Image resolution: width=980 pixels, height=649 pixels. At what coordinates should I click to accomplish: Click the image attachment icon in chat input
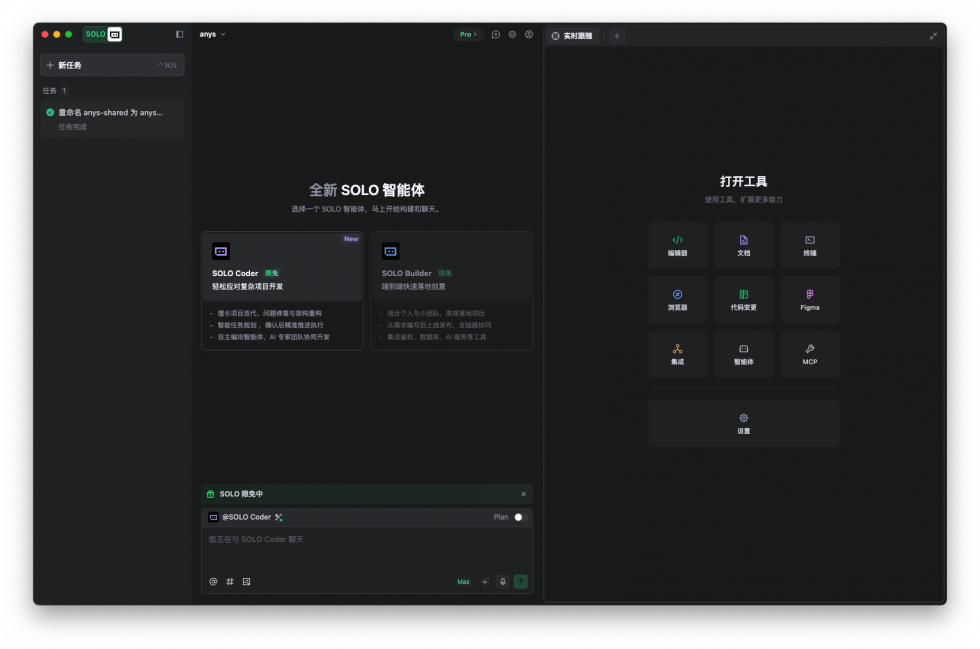[x=246, y=581]
